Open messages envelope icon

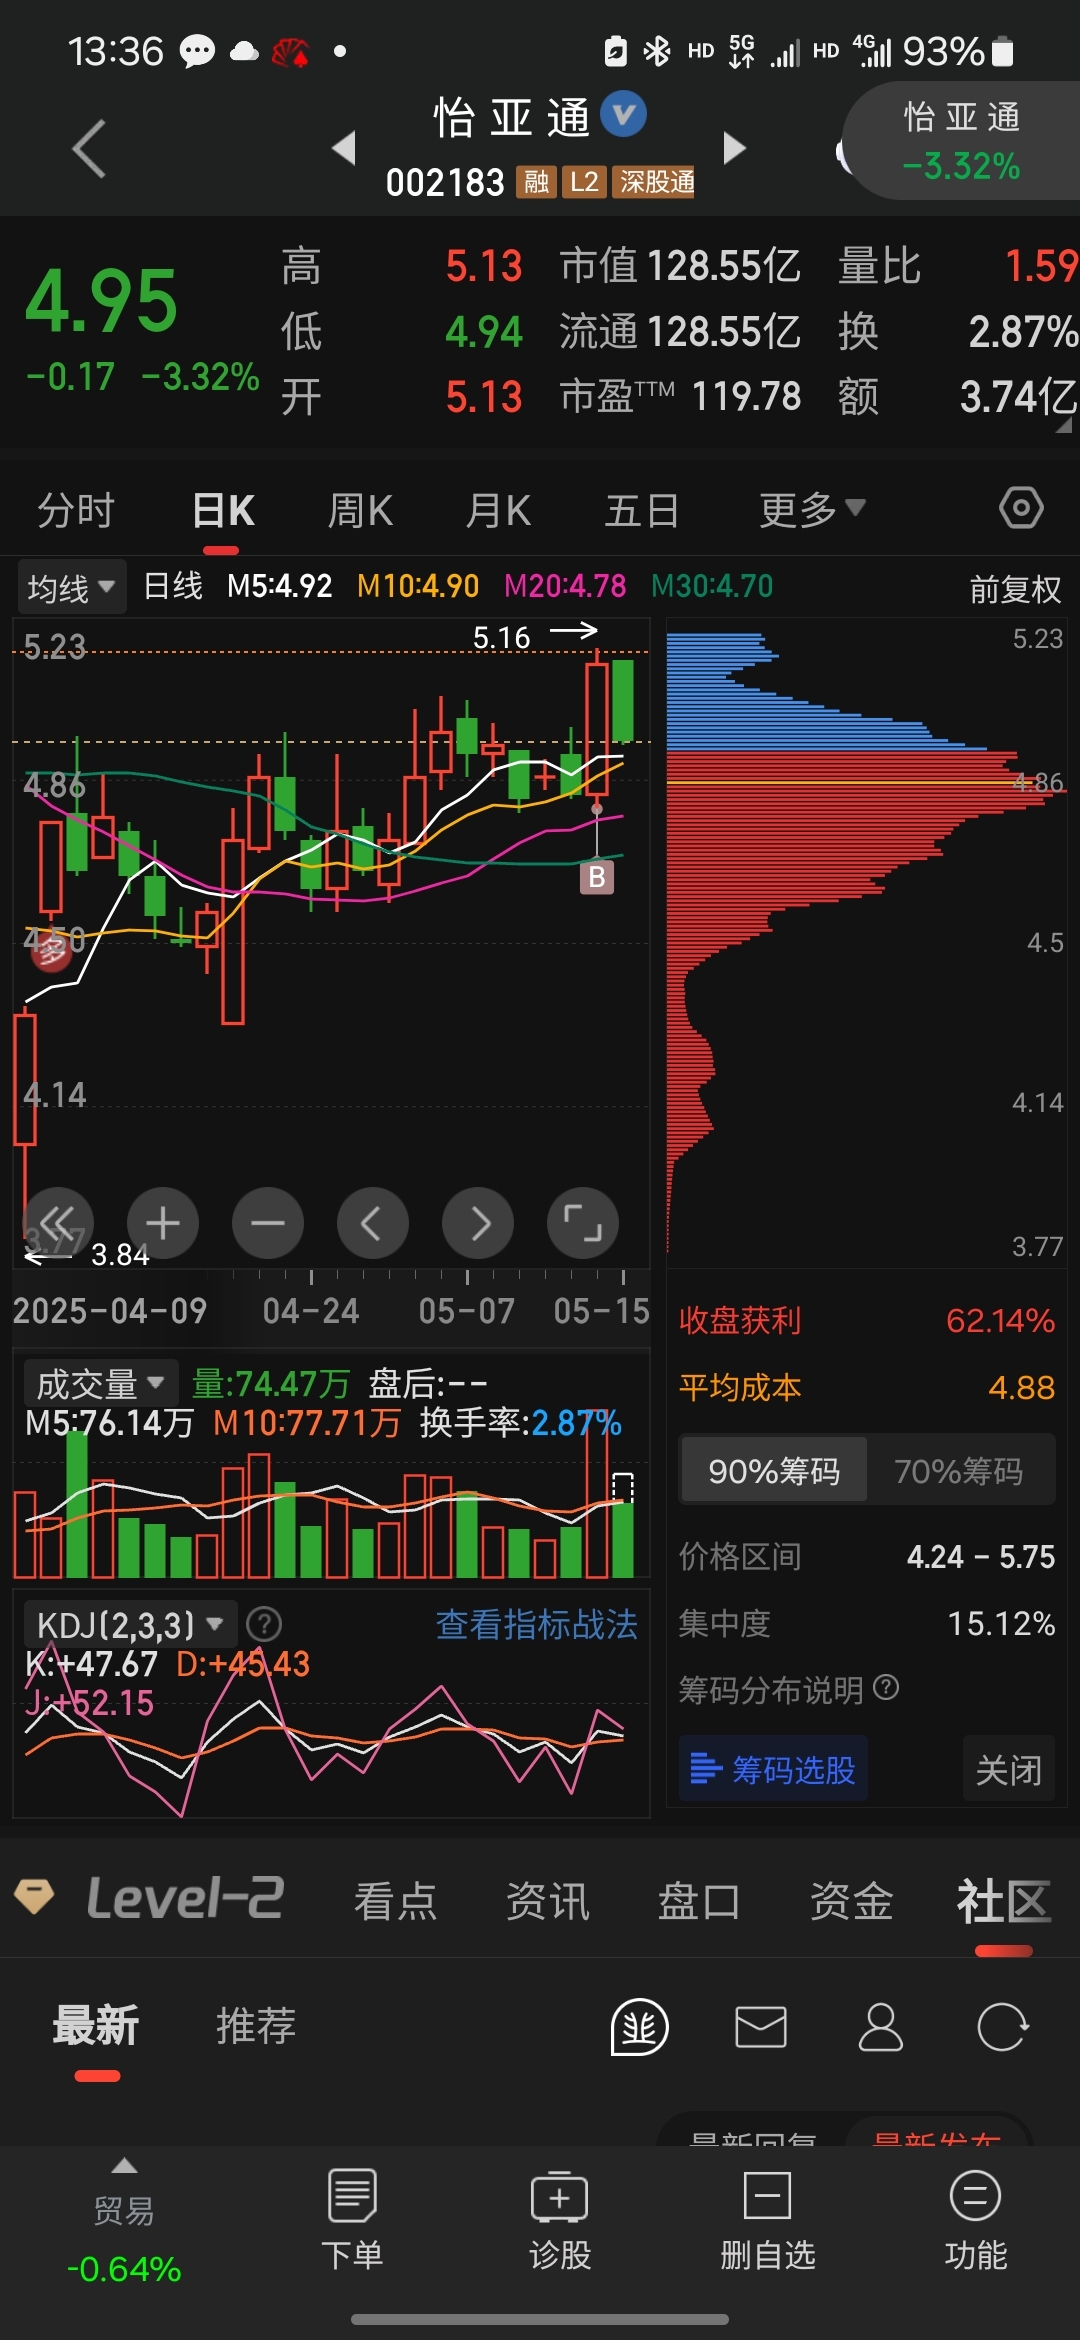click(x=761, y=2027)
